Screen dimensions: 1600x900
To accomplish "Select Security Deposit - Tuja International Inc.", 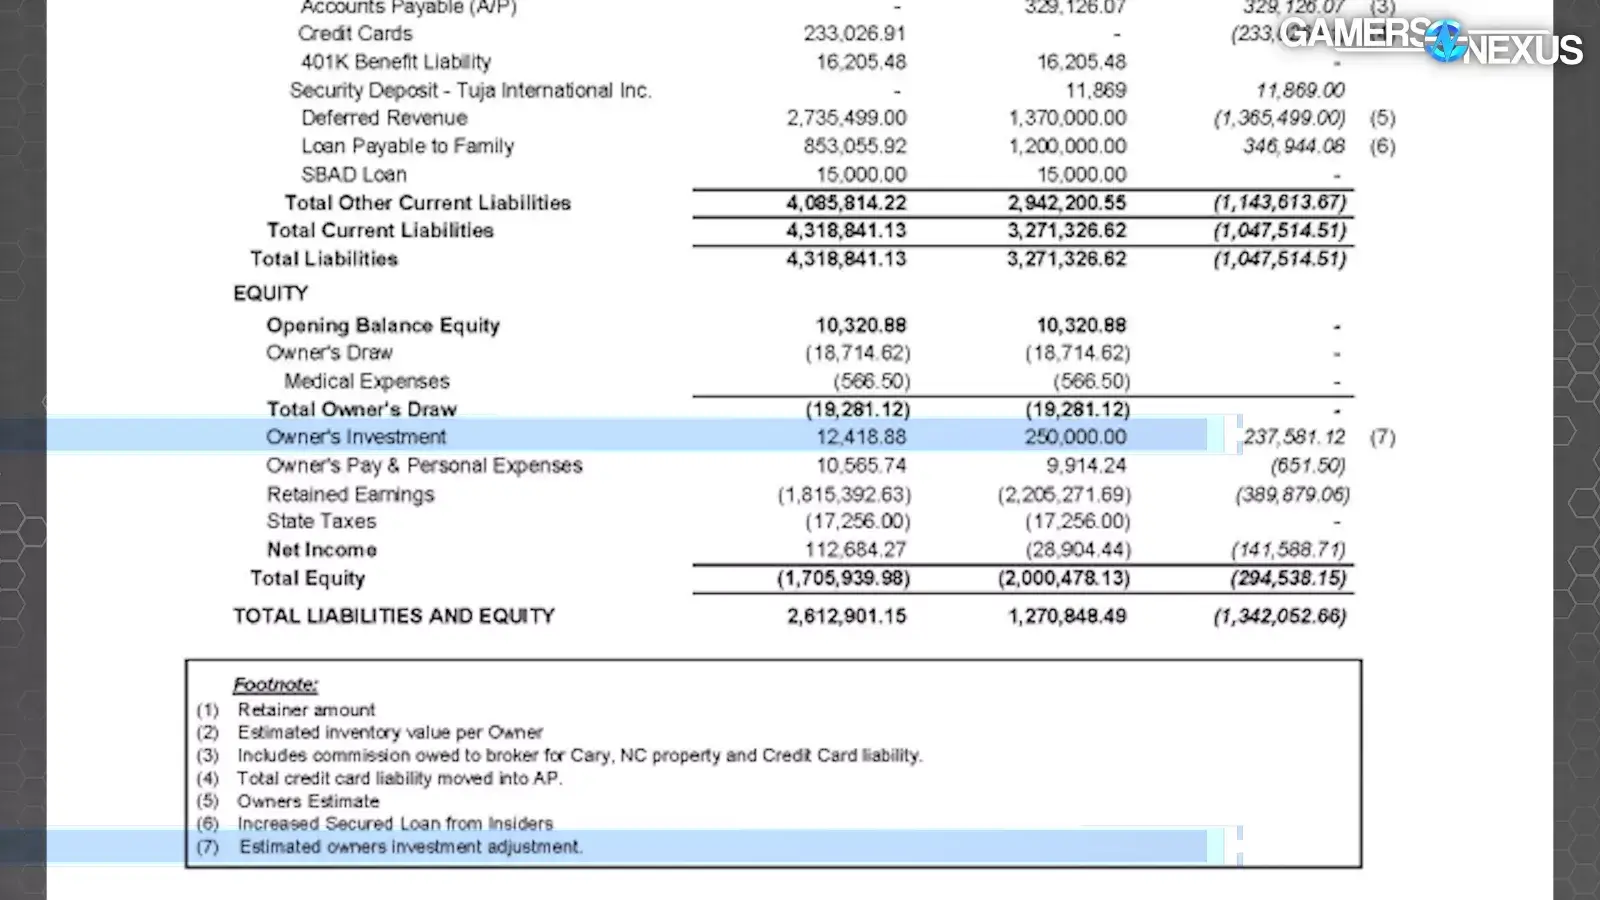I will (x=470, y=90).
